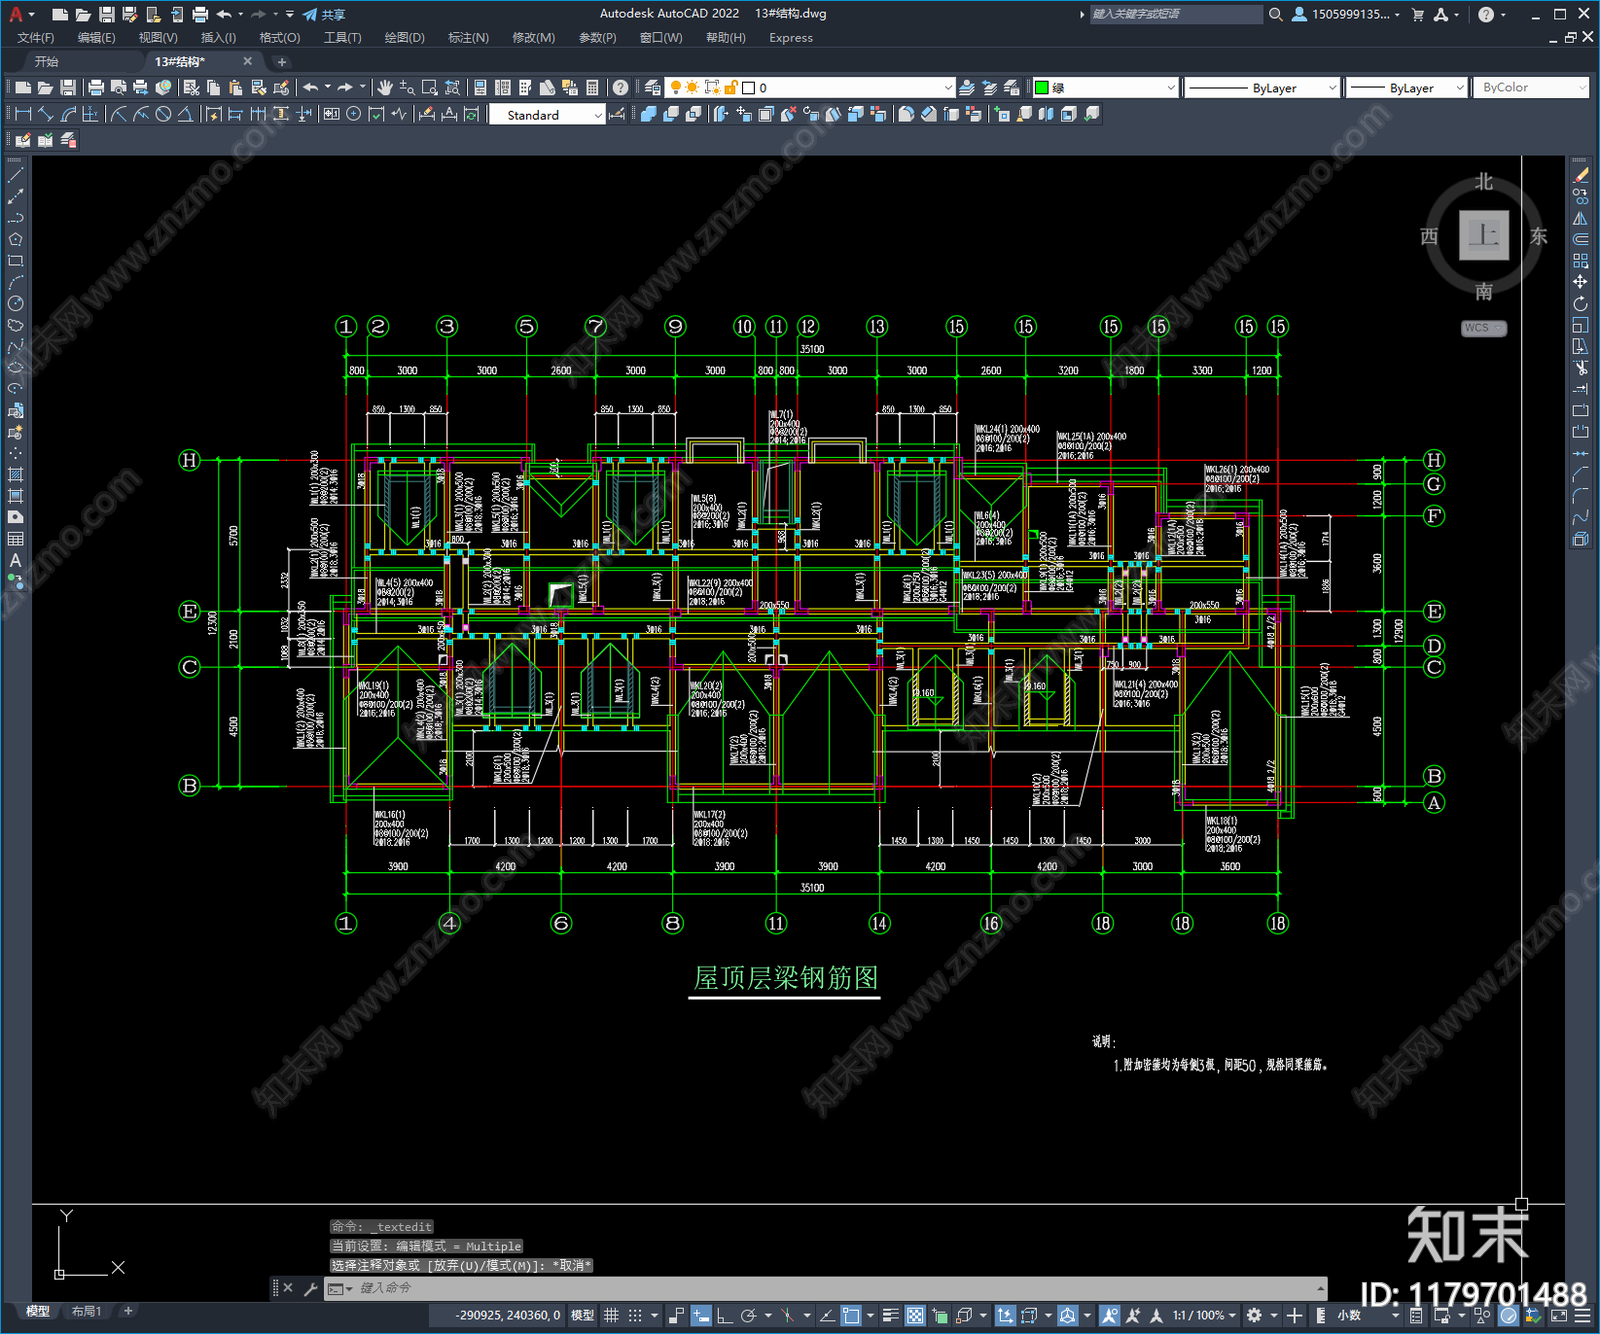Open the Layer Properties manager icon
1600x1334 pixels.
[x=653, y=88]
